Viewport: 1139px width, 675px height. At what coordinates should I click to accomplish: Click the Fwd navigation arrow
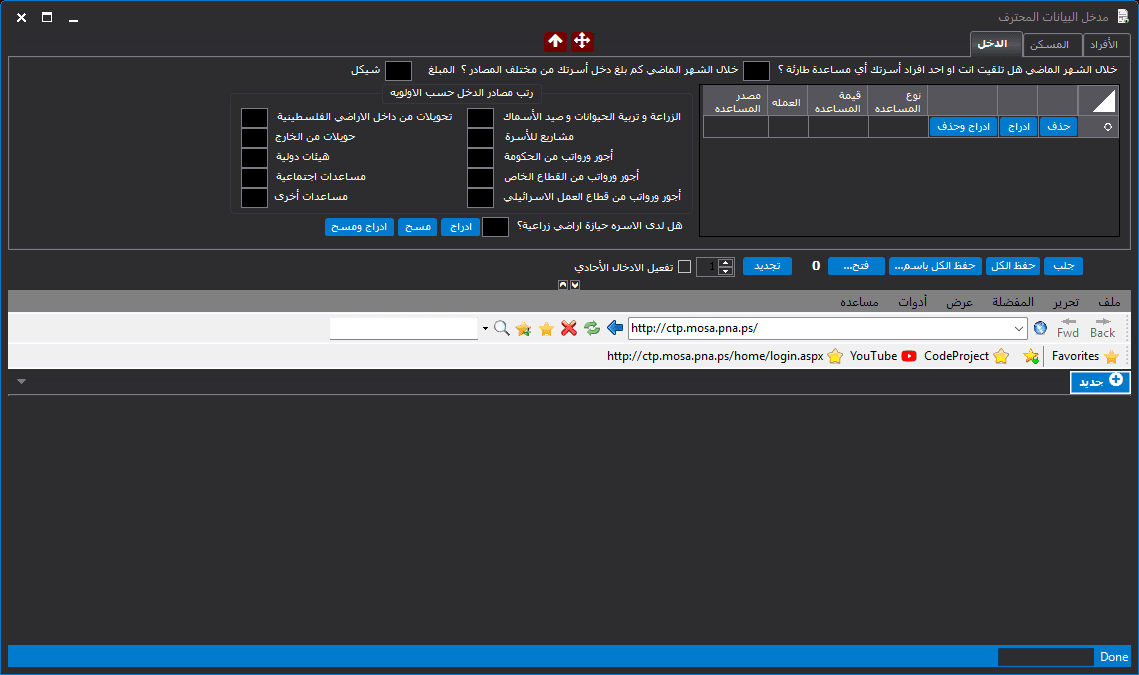click(x=1068, y=328)
